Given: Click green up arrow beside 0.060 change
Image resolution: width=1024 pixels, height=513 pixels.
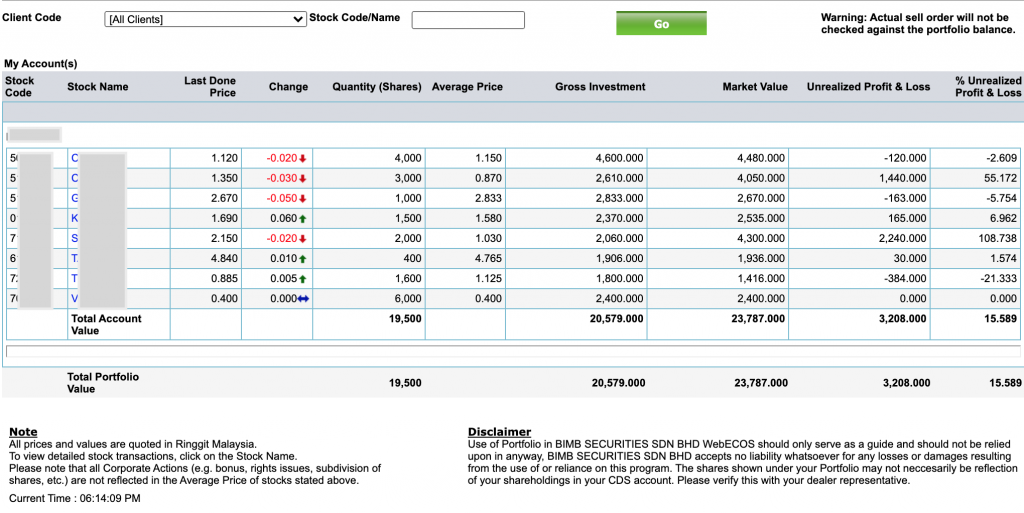Looking at the screenshot, I should pos(302,219).
